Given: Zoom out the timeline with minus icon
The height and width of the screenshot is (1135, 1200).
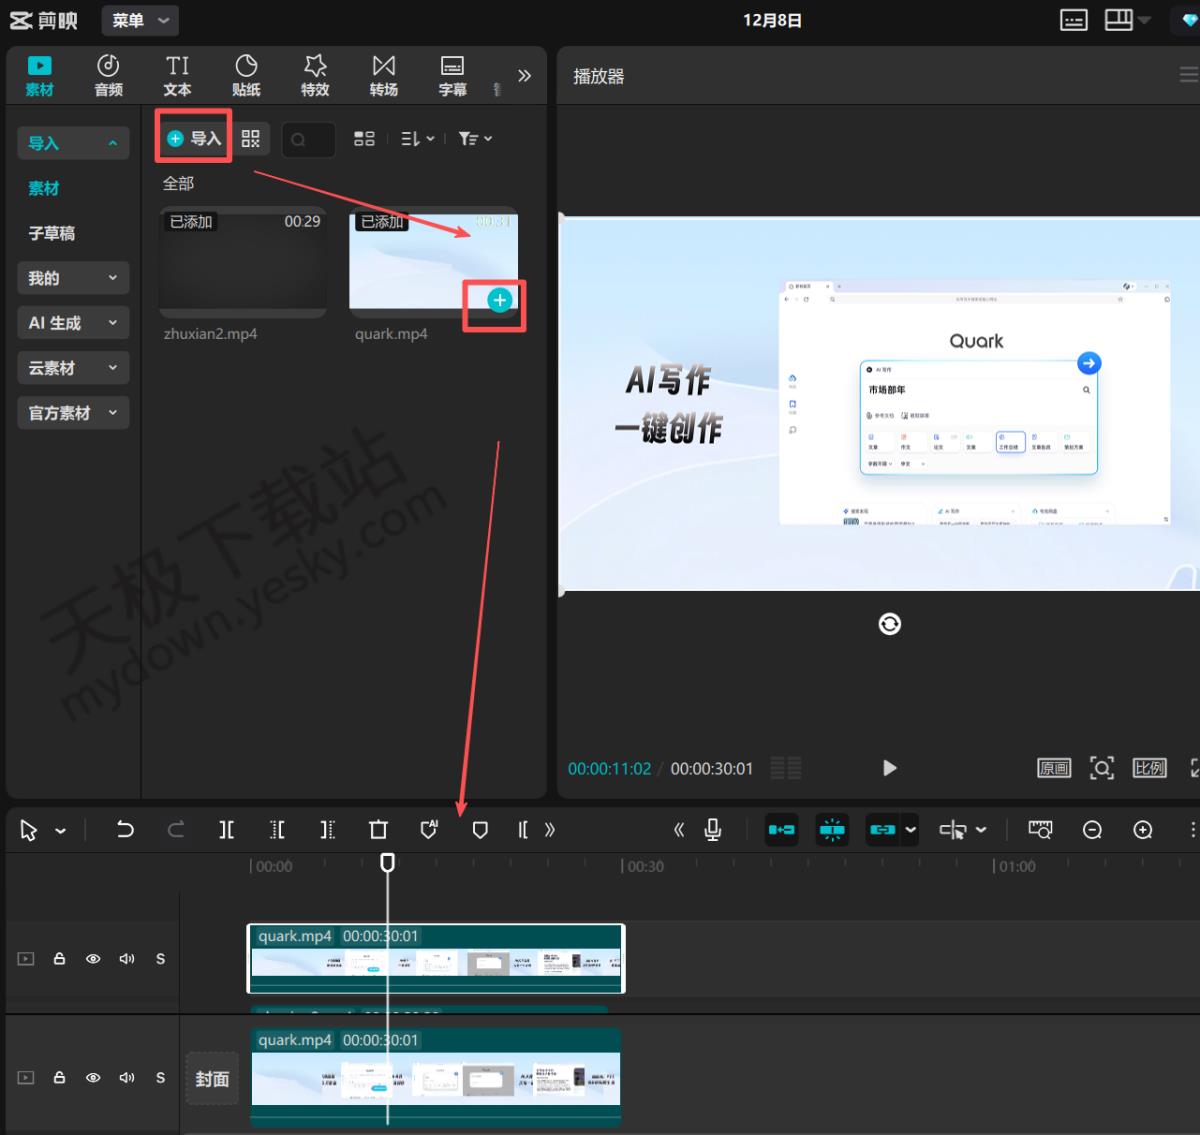Looking at the screenshot, I should pyautogui.click(x=1092, y=830).
